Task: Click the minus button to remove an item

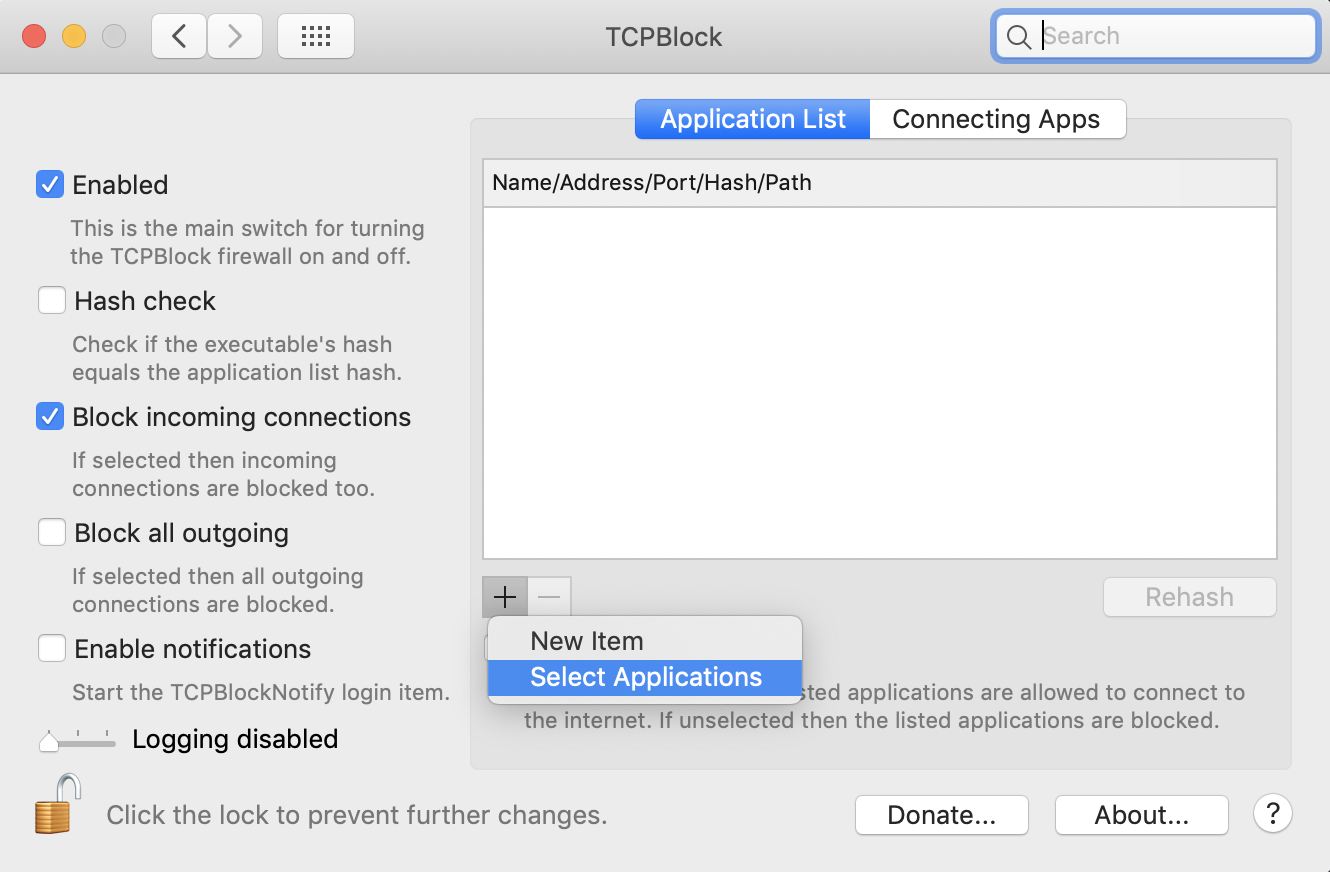Action: click(548, 596)
